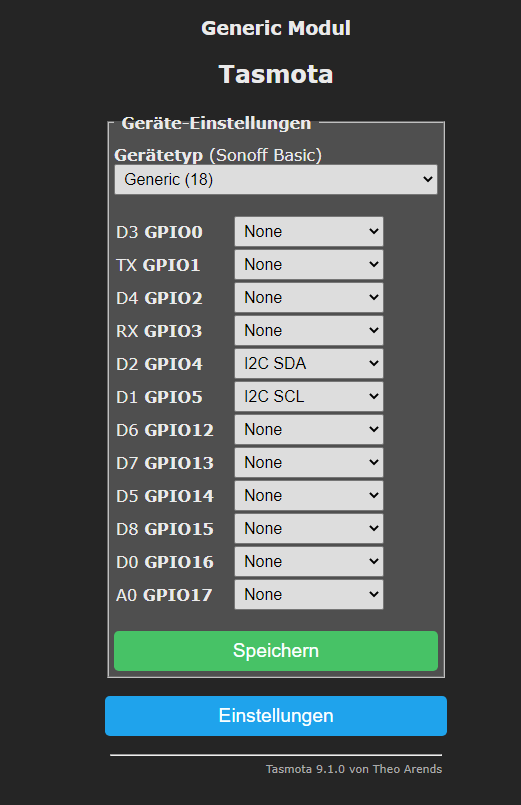The height and width of the screenshot is (805, 521).
Task: Click the Tasmota 9.1.0 von Theo Arends footer
Action: (x=354, y=769)
